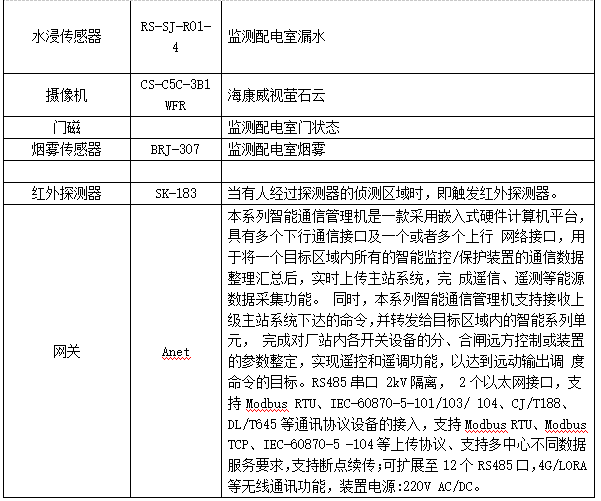Viewport: 601px width, 501px height.
Task: Click the line starting '命令的目标。RS485 串口'
Action: click(405, 382)
